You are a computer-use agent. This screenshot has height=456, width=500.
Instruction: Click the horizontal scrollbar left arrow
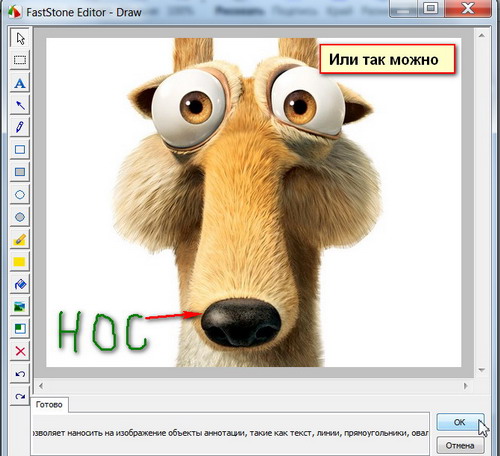41,386
